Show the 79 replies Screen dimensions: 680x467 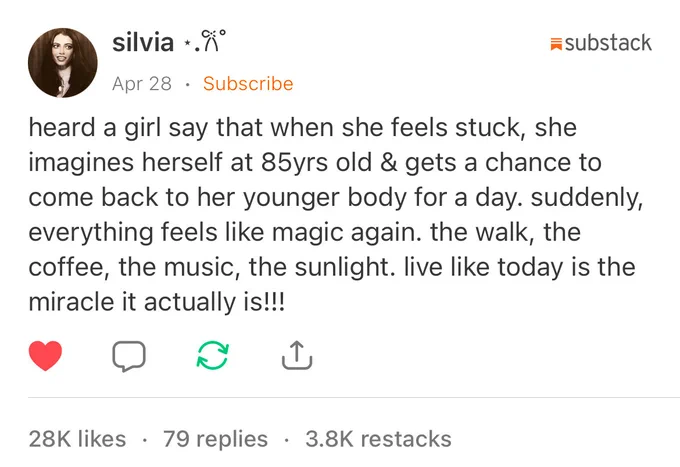point(216,439)
